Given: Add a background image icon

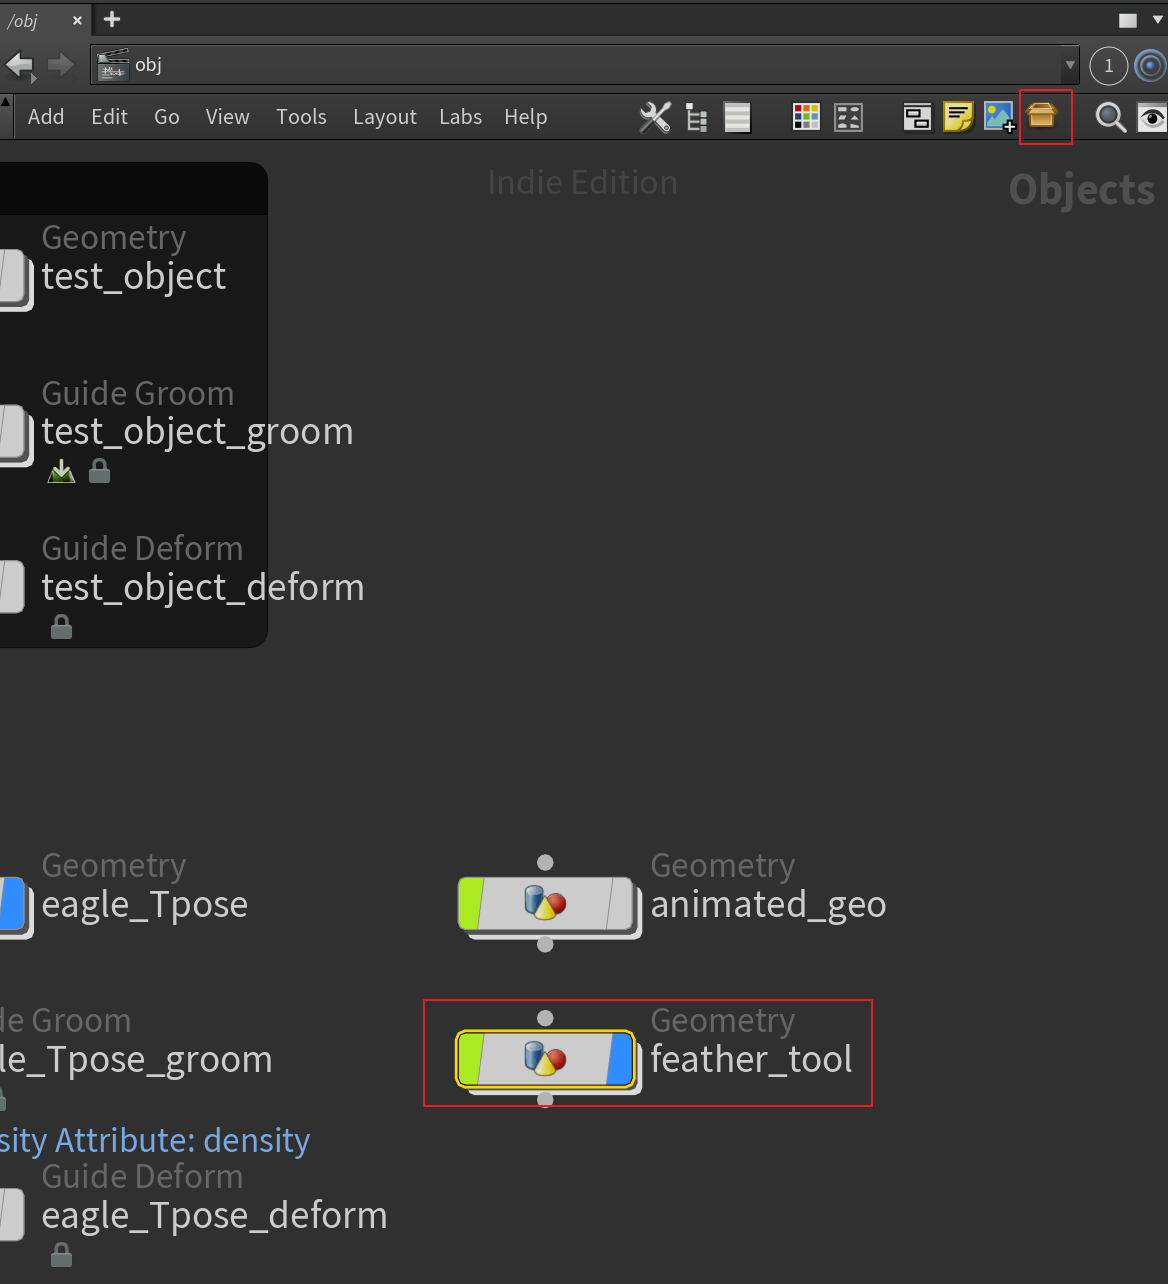Looking at the screenshot, I should point(1000,117).
